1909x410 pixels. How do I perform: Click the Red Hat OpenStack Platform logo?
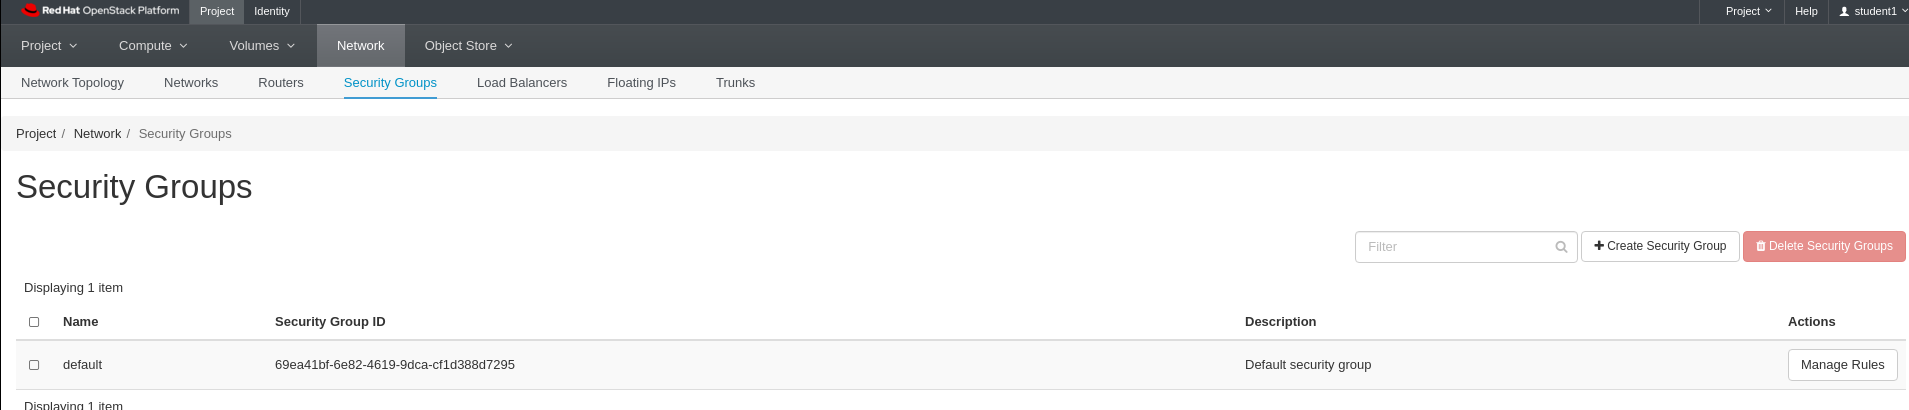click(100, 11)
